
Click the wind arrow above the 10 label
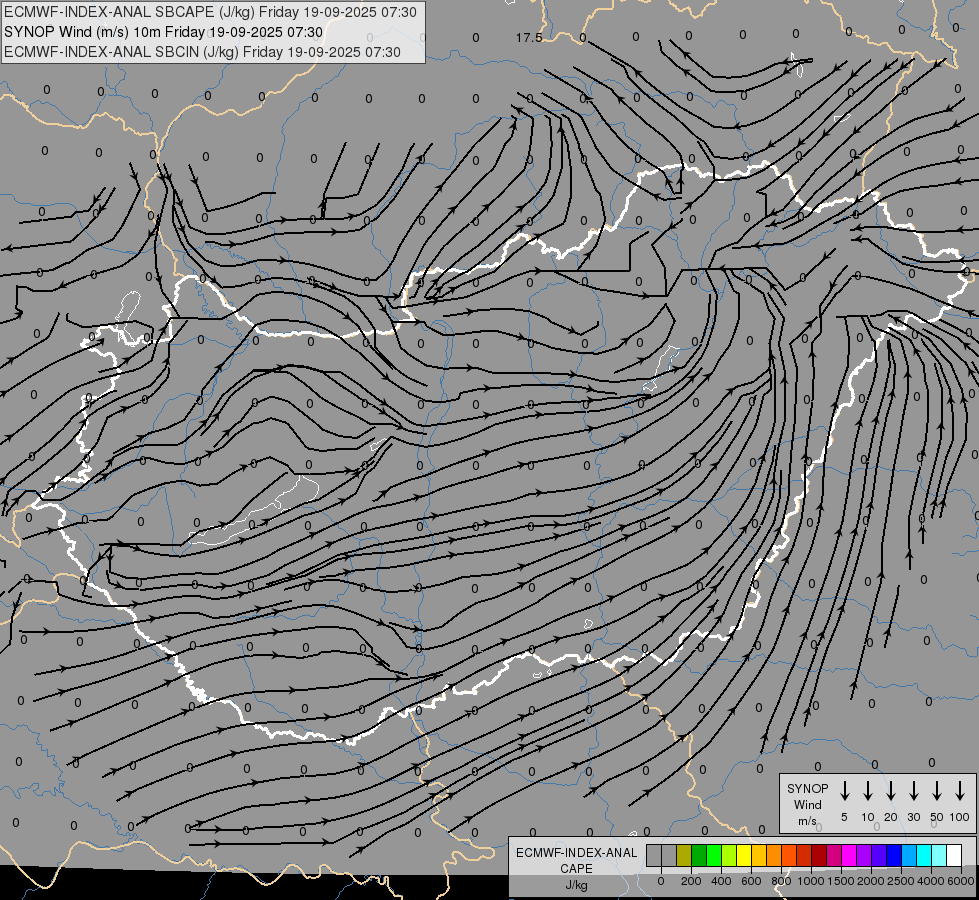(868, 791)
